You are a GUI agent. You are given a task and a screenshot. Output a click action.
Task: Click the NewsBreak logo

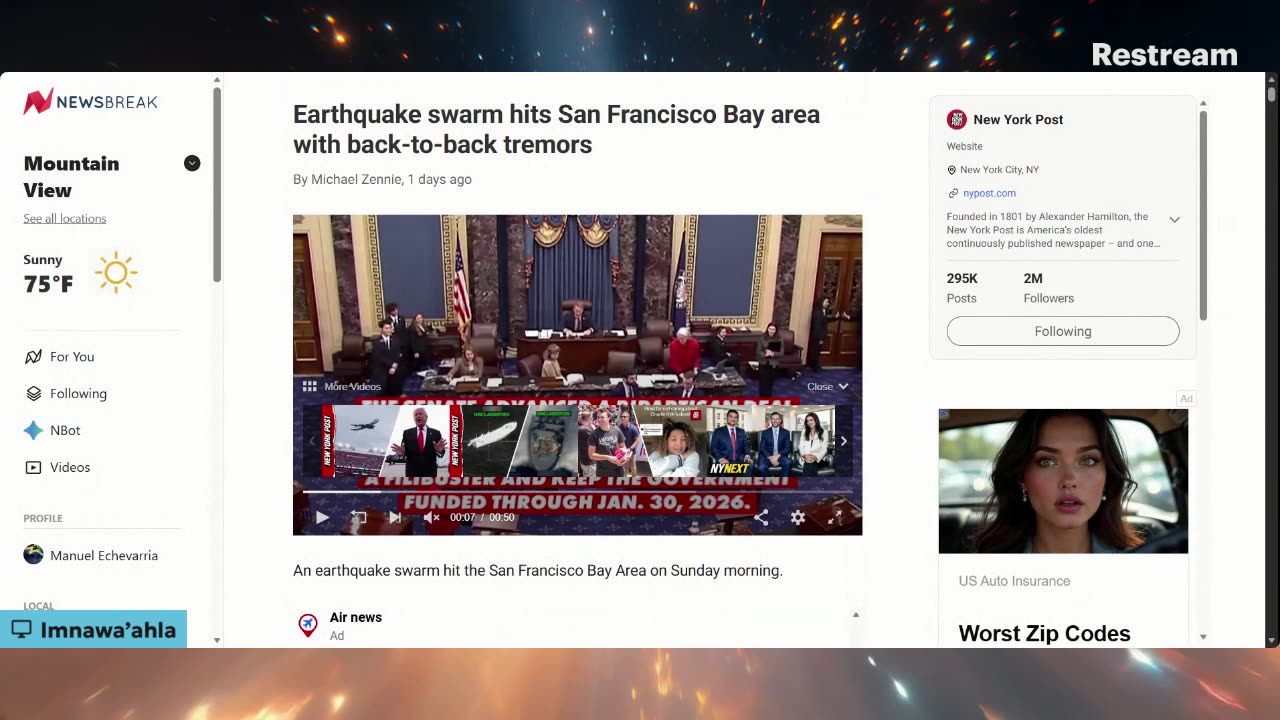coord(90,101)
